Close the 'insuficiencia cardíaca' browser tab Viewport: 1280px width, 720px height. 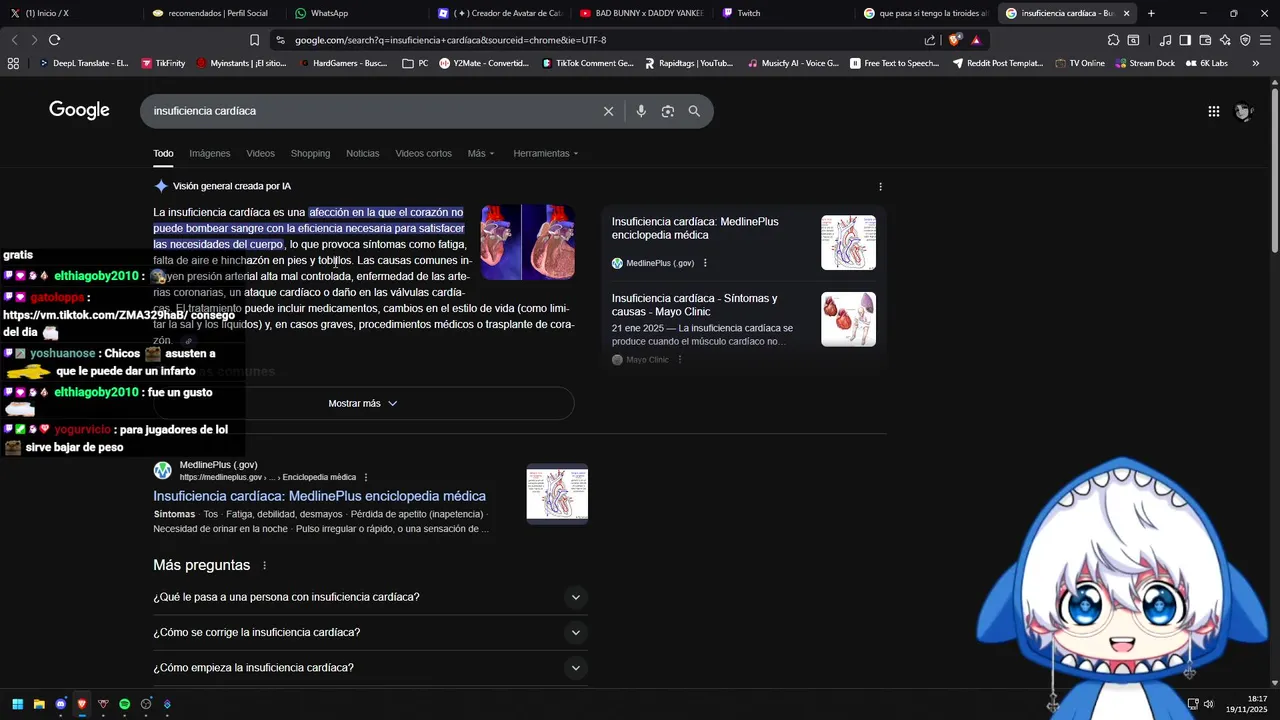tap(1126, 13)
